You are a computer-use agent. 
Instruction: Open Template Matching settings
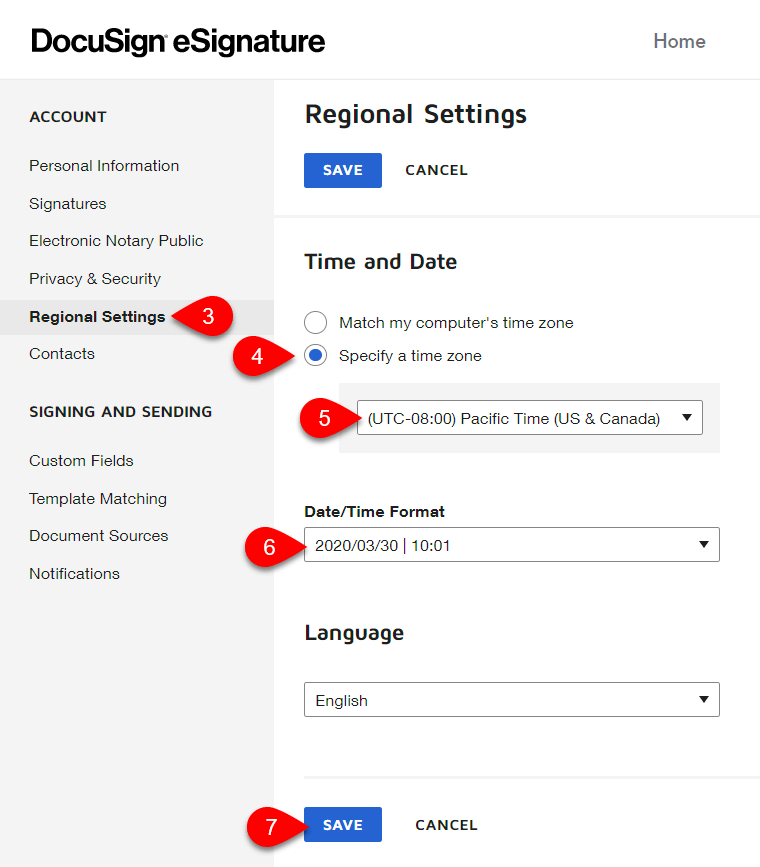98,499
